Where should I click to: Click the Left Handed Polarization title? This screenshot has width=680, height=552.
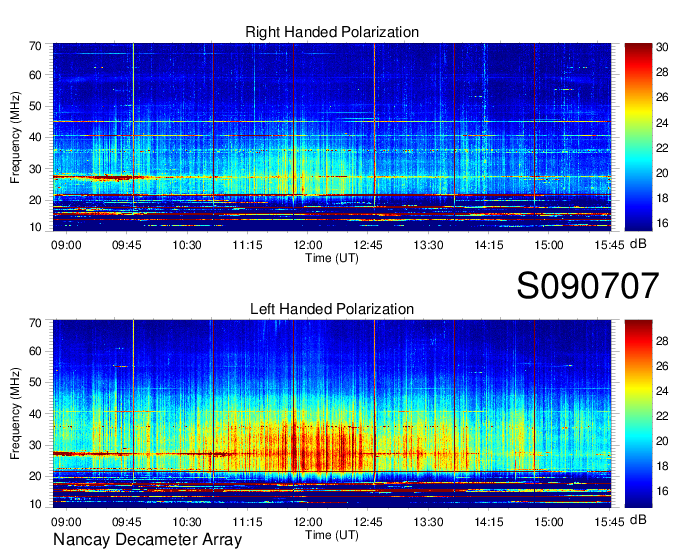(332, 309)
